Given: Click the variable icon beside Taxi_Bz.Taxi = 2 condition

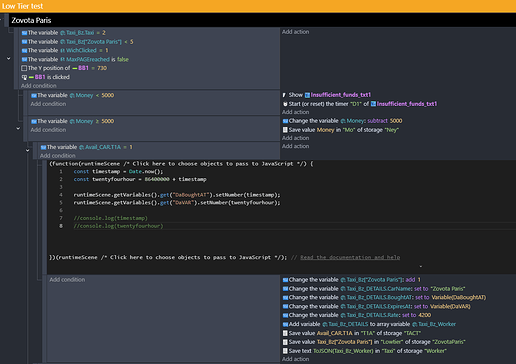Looking at the screenshot, I should [x=24, y=33].
